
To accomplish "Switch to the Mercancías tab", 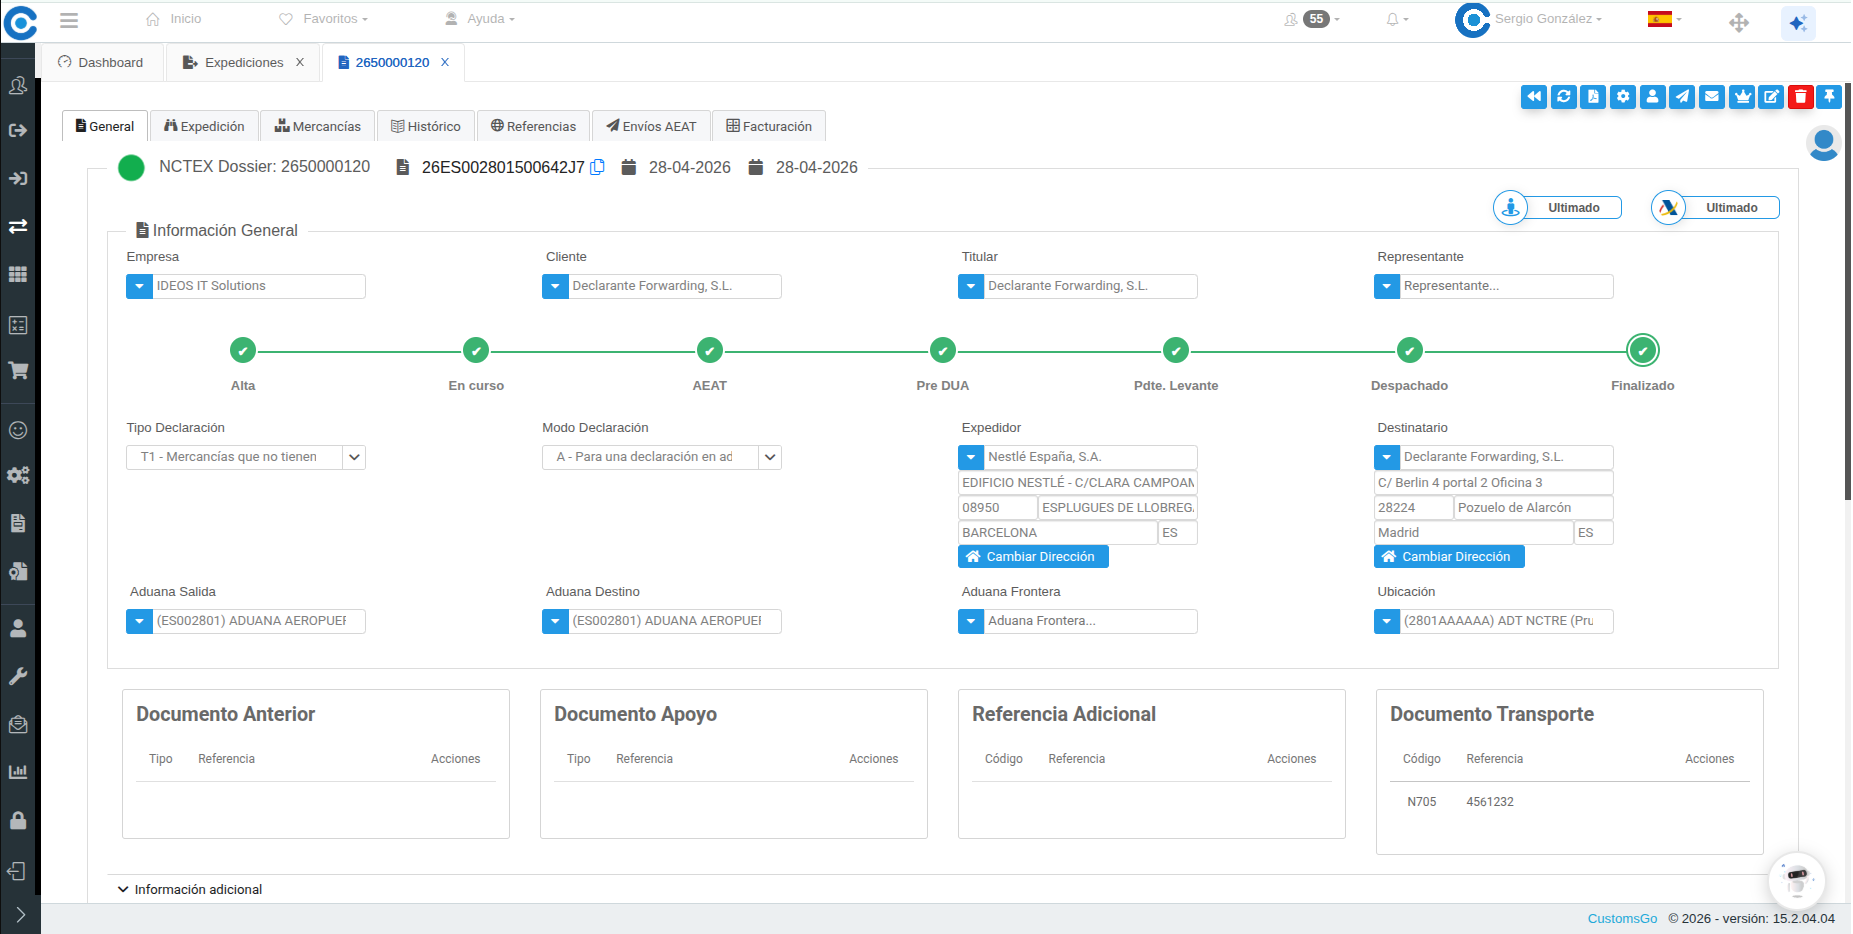I will pos(318,126).
